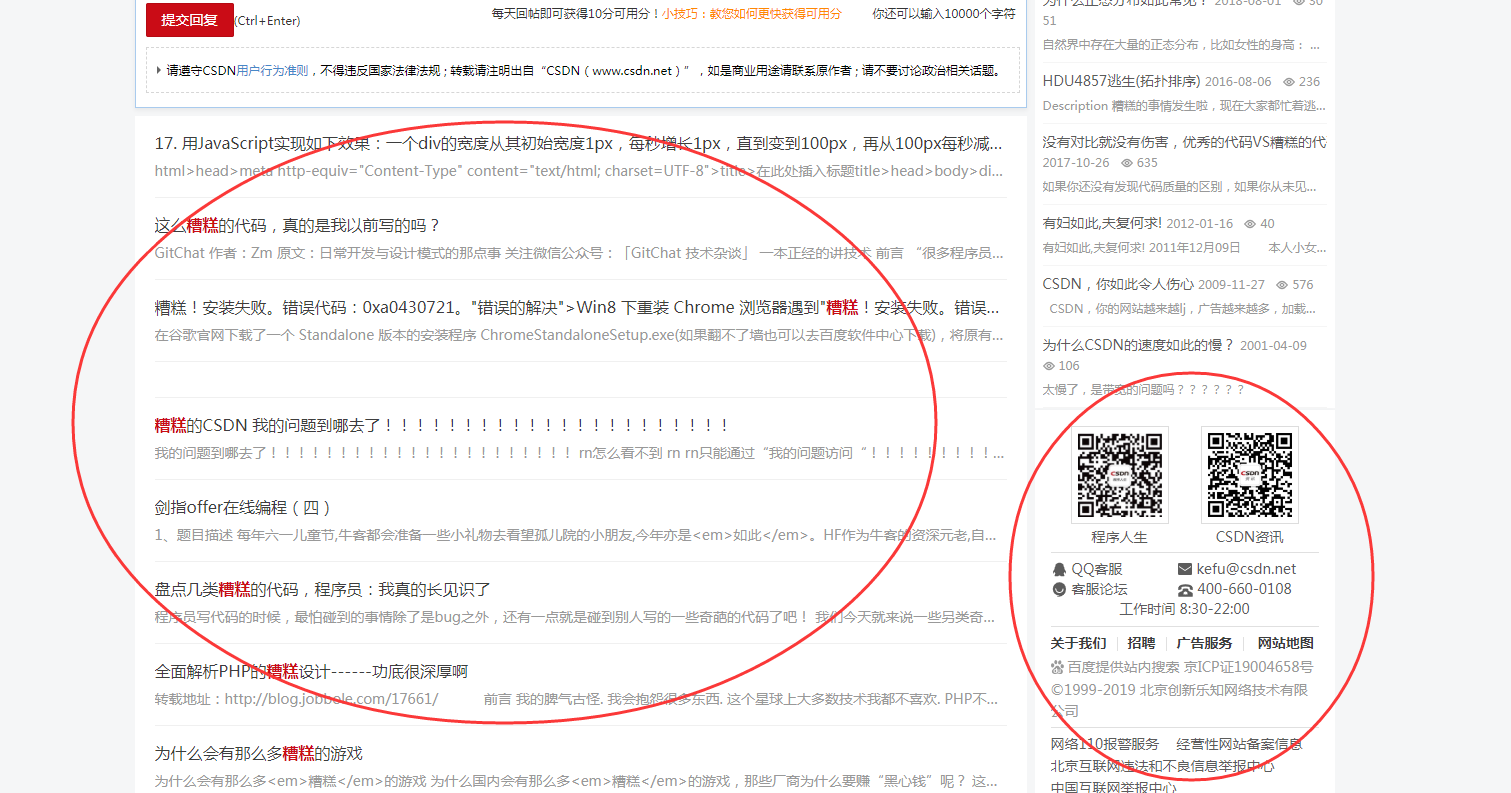The height and width of the screenshot is (793, 1511).
Task: Open the 招聘 footer link
Action: tap(1141, 643)
